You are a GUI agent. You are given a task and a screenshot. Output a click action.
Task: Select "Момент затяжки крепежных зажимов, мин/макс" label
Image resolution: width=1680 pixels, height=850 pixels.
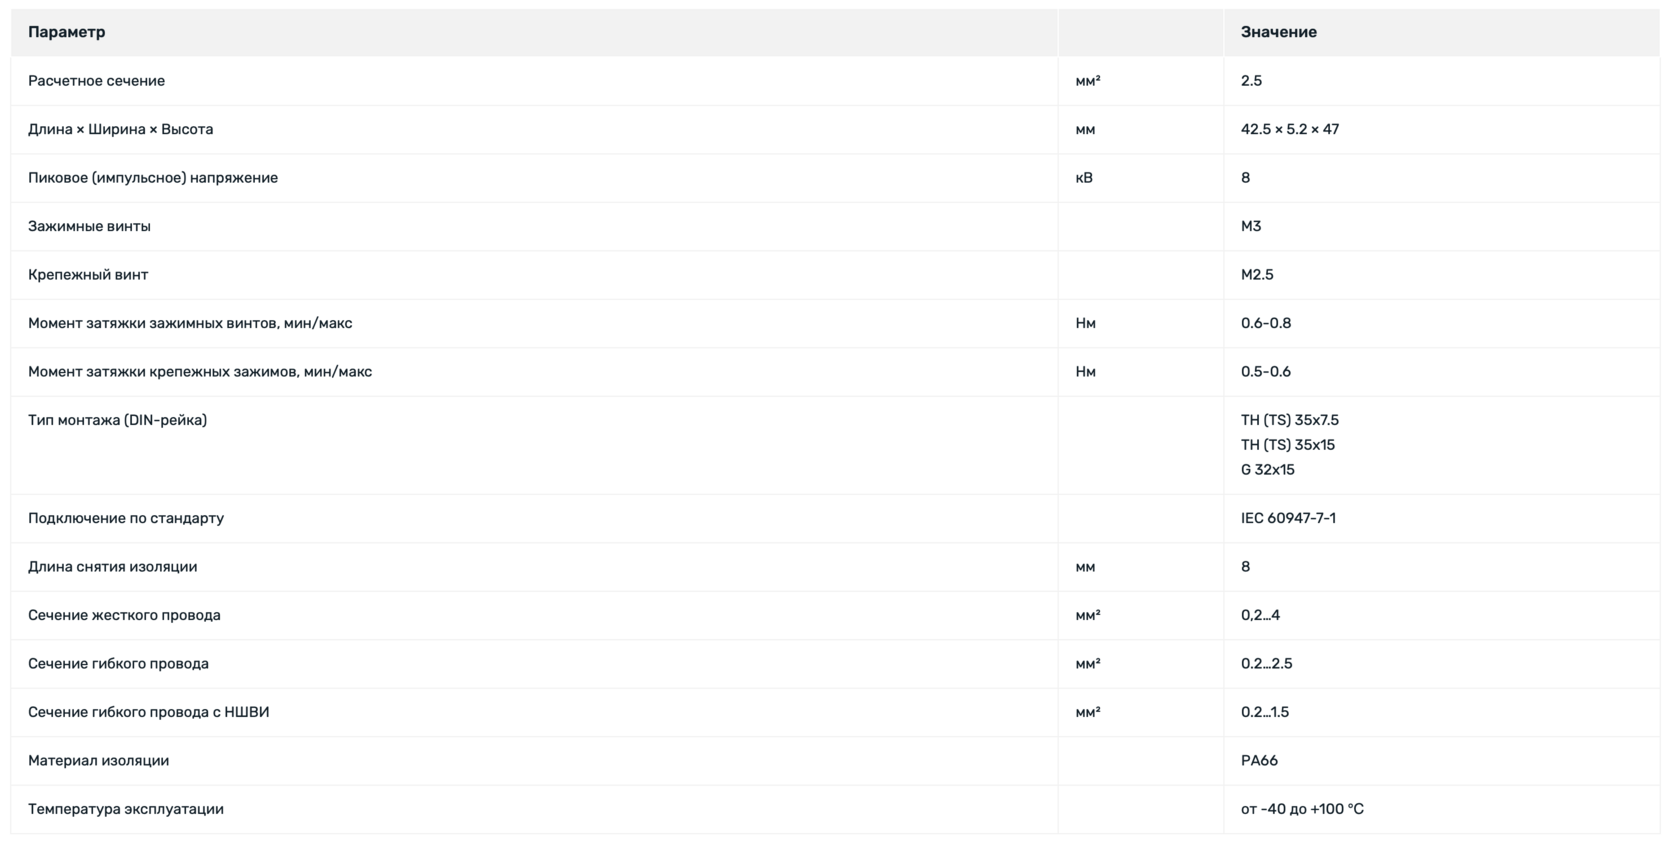tap(200, 372)
